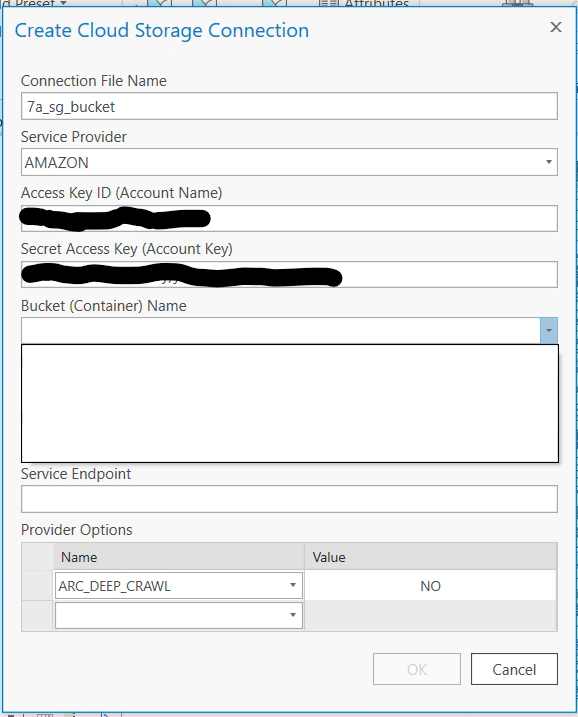Click the Cancel button
Image resolution: width=578 pixels, height=717 pixels.
[x=514, y=669]
